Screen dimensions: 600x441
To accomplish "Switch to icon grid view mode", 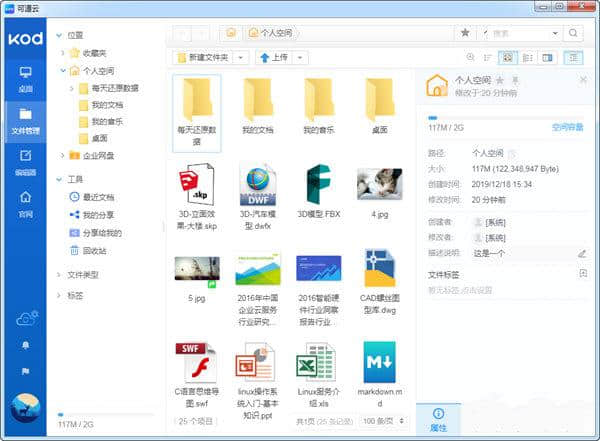I will coord(507,58).
